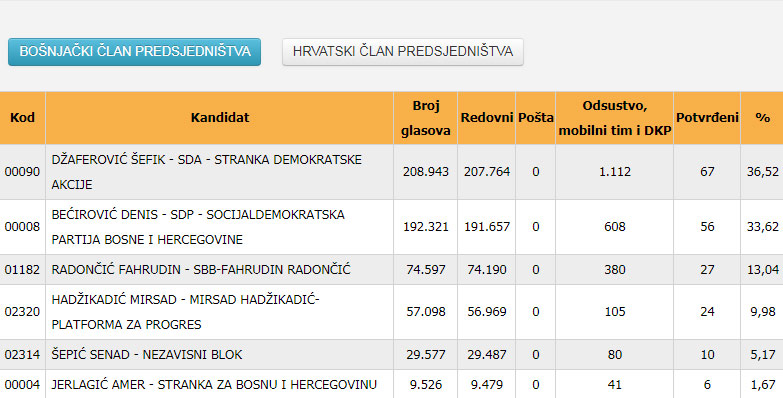The image size is (783, 398).
Task: Click vote count 208.943 cell
Action: pos(425,172)
